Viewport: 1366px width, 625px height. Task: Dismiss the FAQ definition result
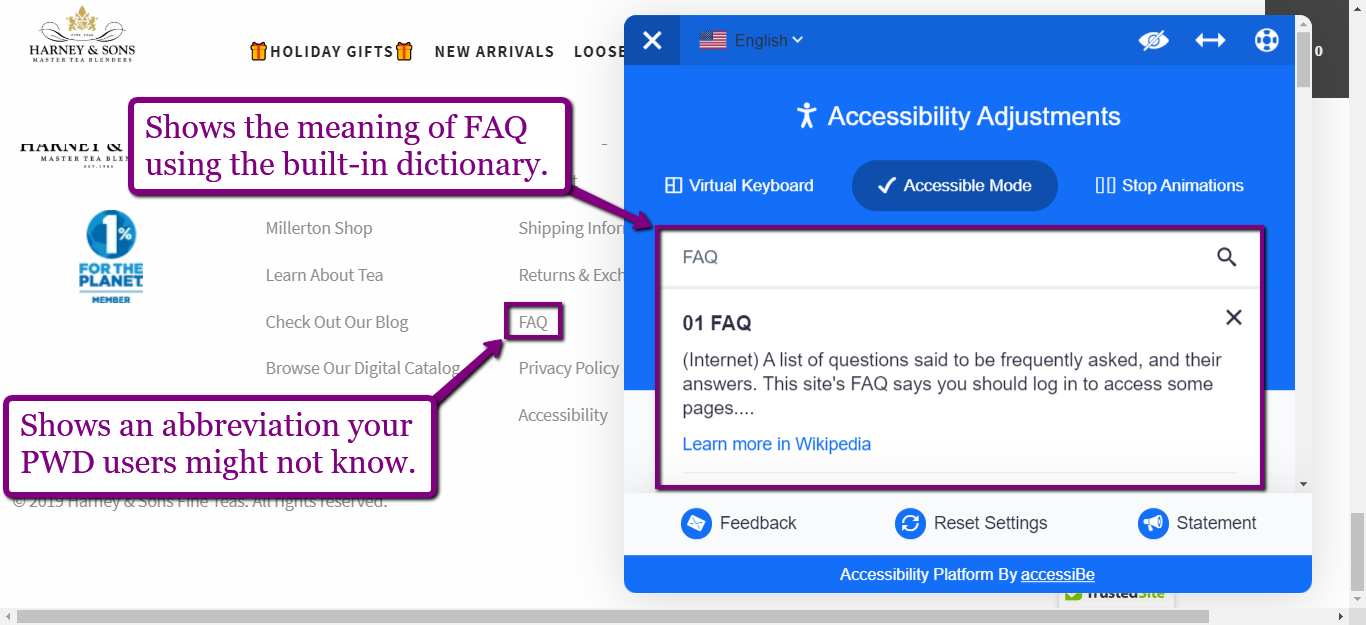pos(1233,317)
